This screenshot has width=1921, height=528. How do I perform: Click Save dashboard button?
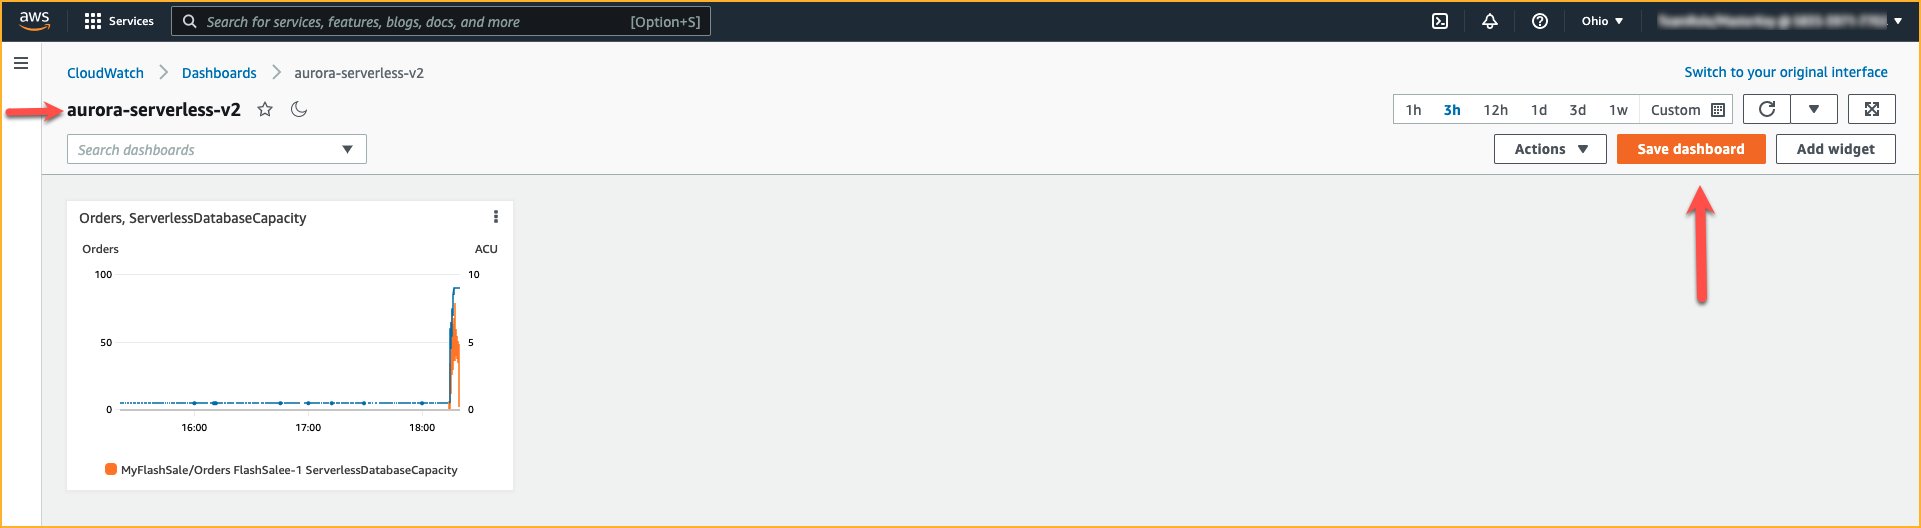click(1691, 149)
